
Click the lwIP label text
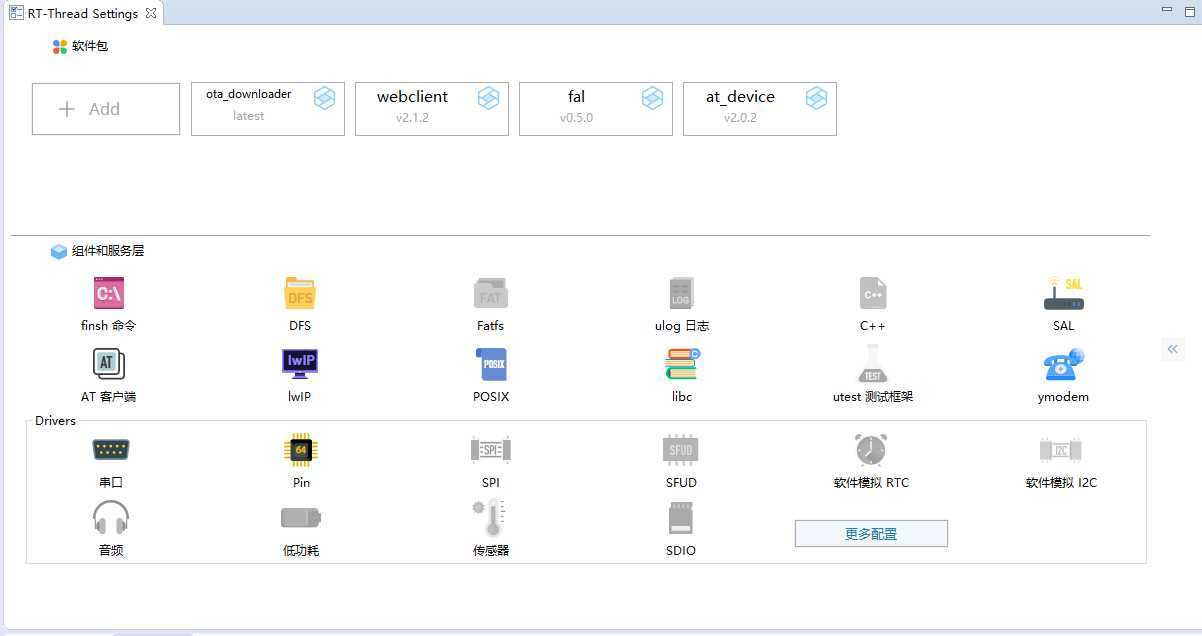(299, 397)
